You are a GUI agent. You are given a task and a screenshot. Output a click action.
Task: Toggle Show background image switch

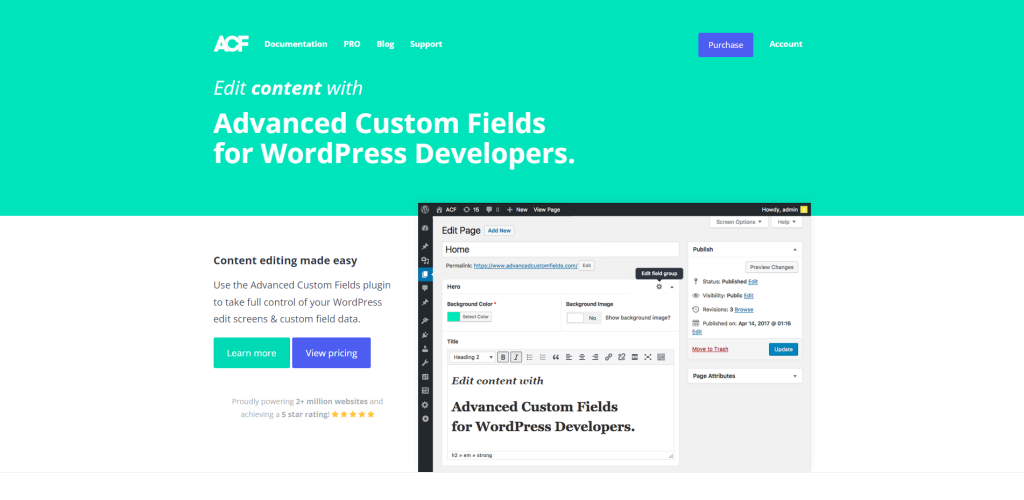click(584, 318)
